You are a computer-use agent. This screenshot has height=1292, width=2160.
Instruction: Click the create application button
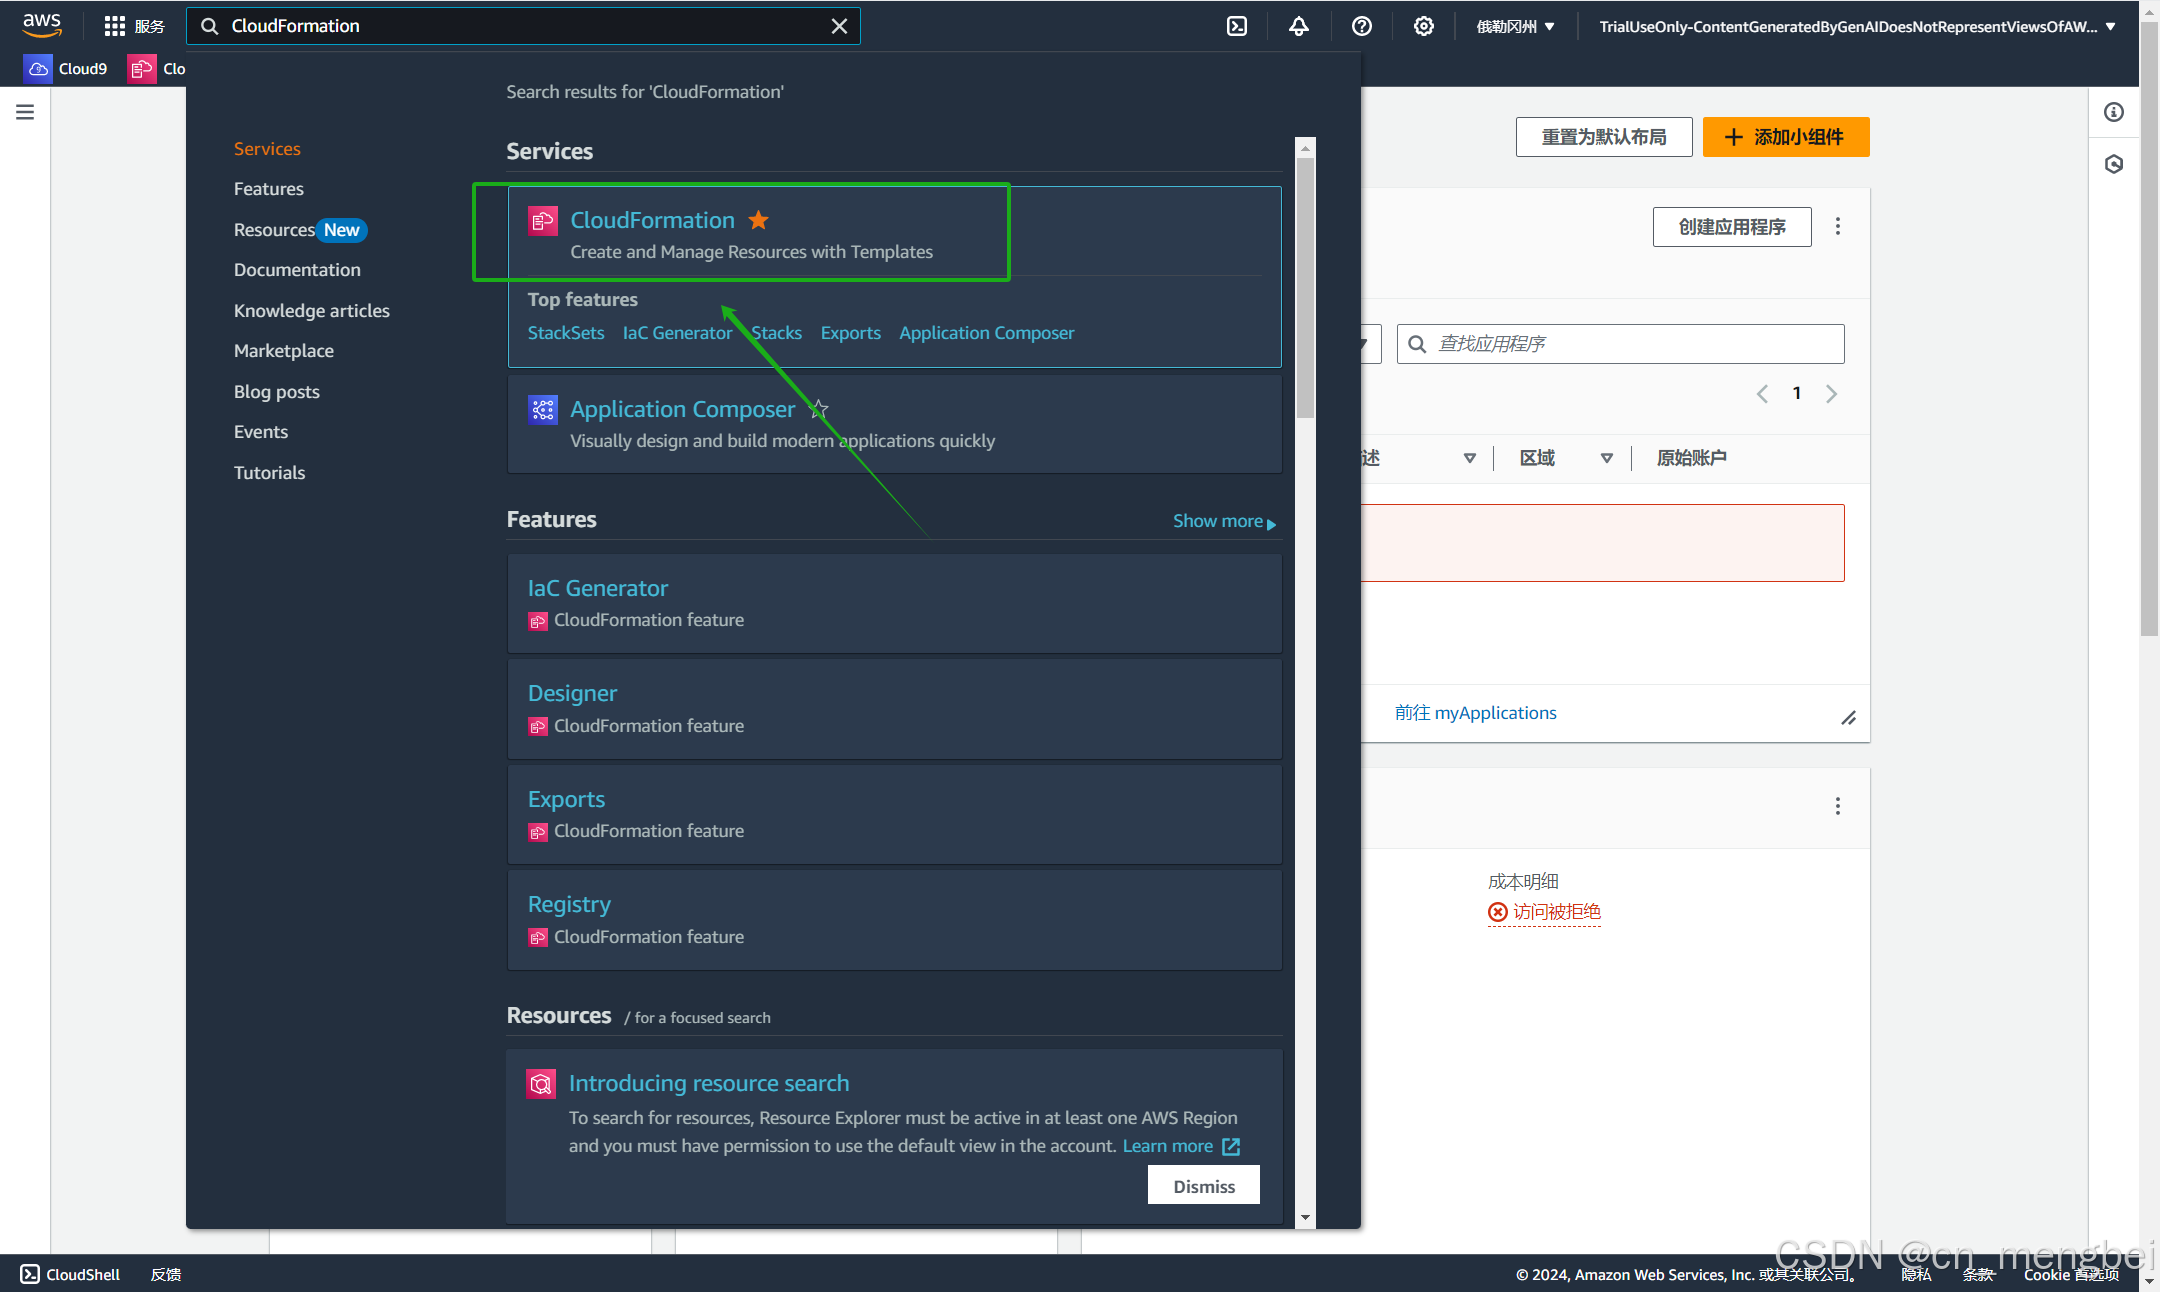pos(1732,227)
